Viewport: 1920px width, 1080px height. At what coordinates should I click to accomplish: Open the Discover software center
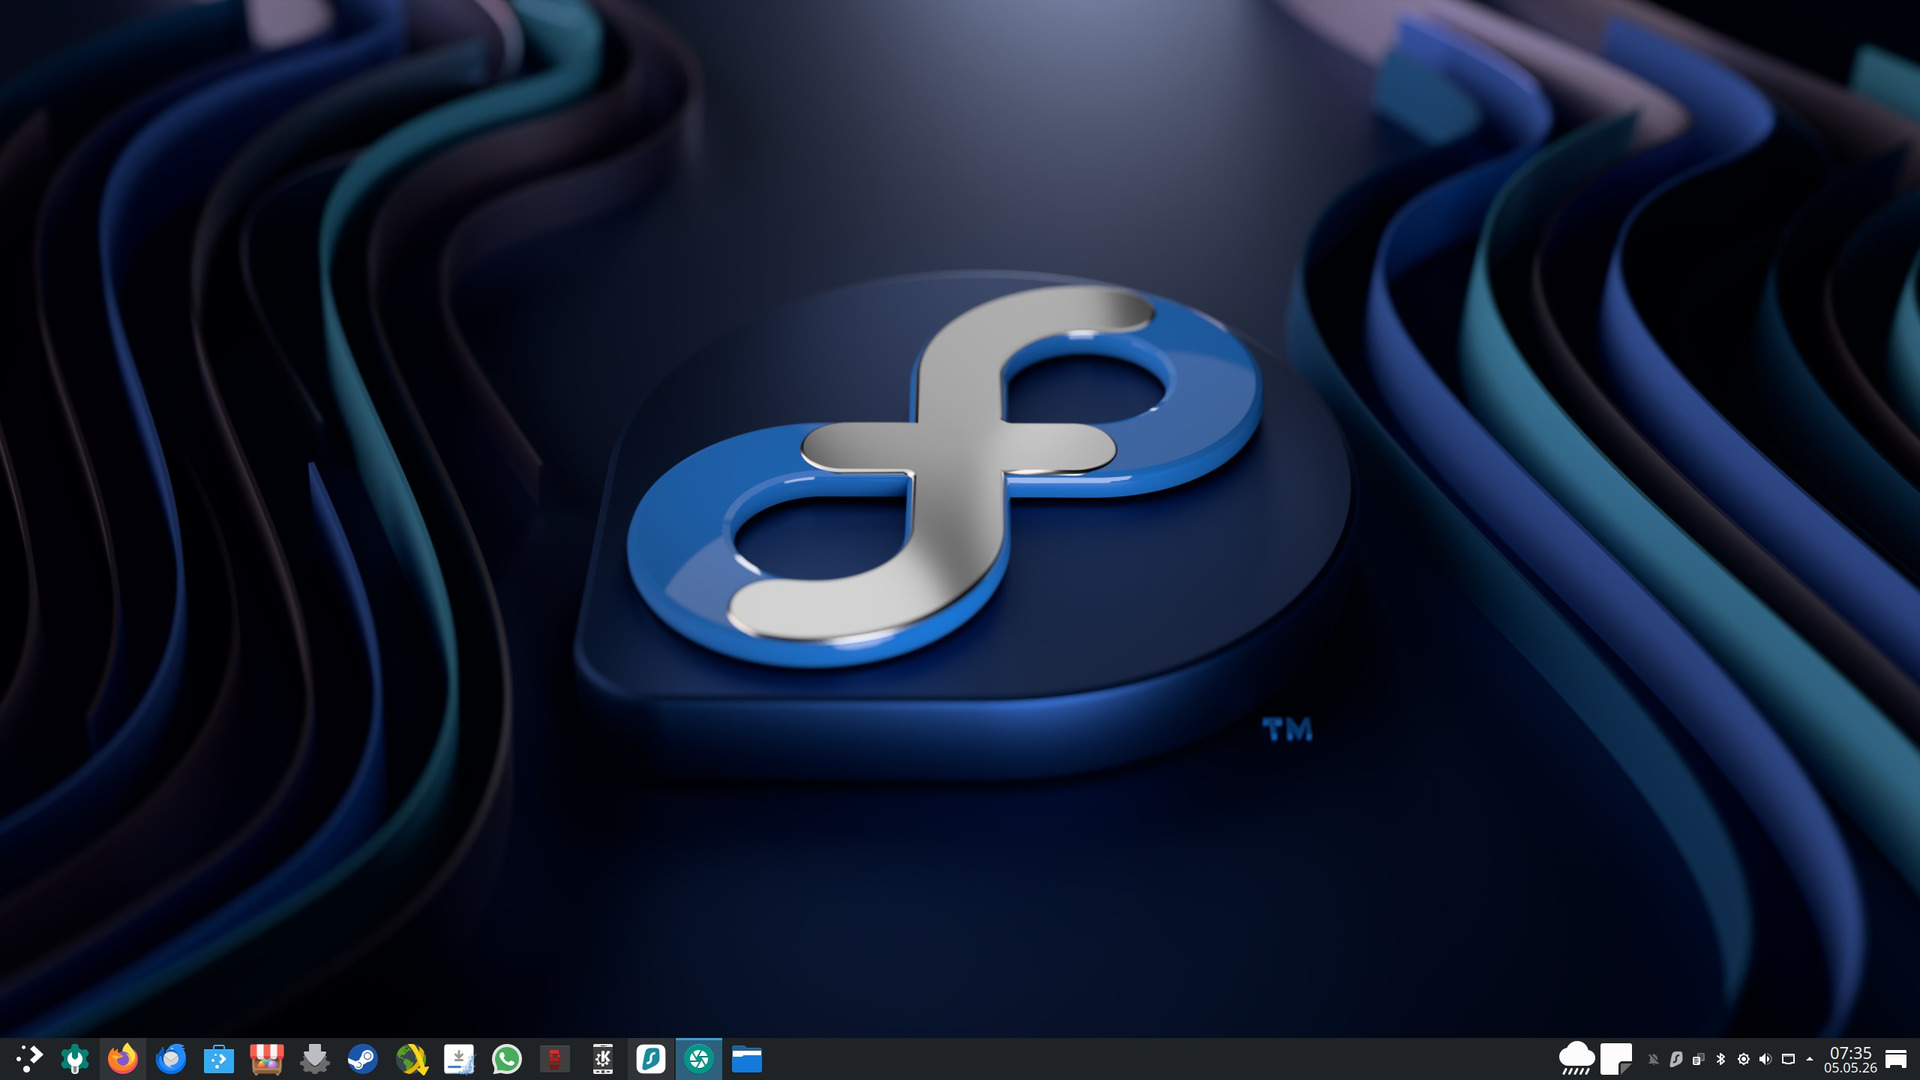219,1058
